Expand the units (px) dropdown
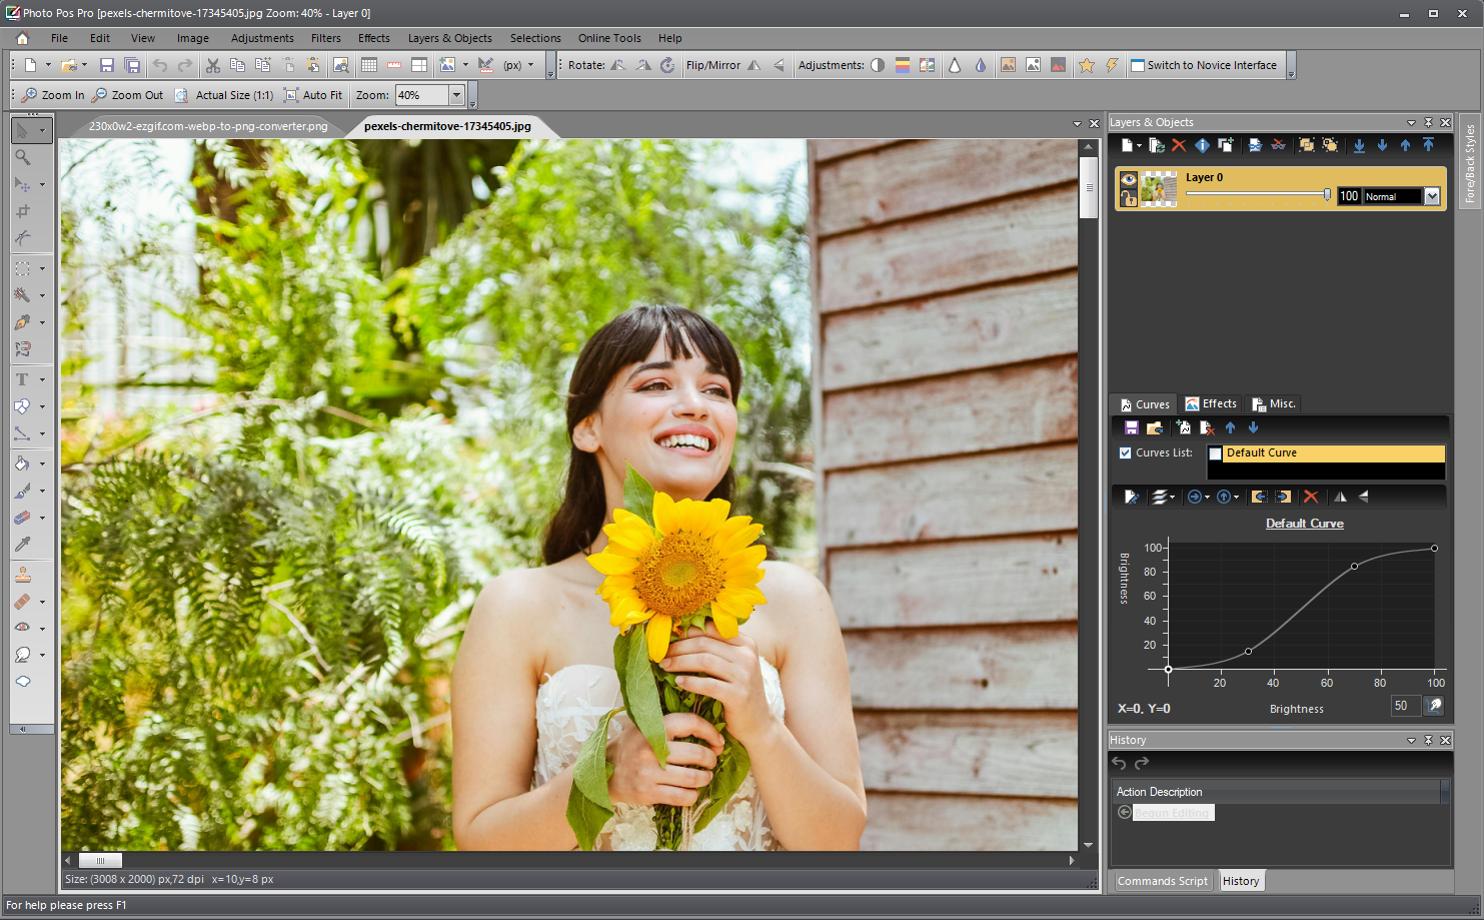Screen dimensions: 1484x920 coord(532,65)
